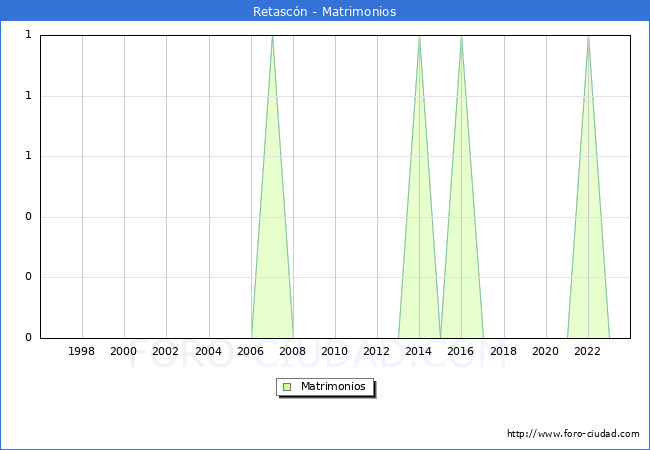This screenshot has width=650, height=450.
Task: Click the 2004 x-axis year label
Action: click(x=208, y=351)
